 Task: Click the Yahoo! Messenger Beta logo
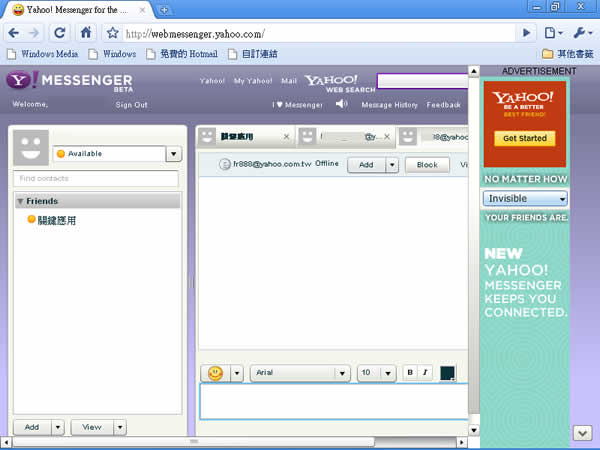(70, 81)
